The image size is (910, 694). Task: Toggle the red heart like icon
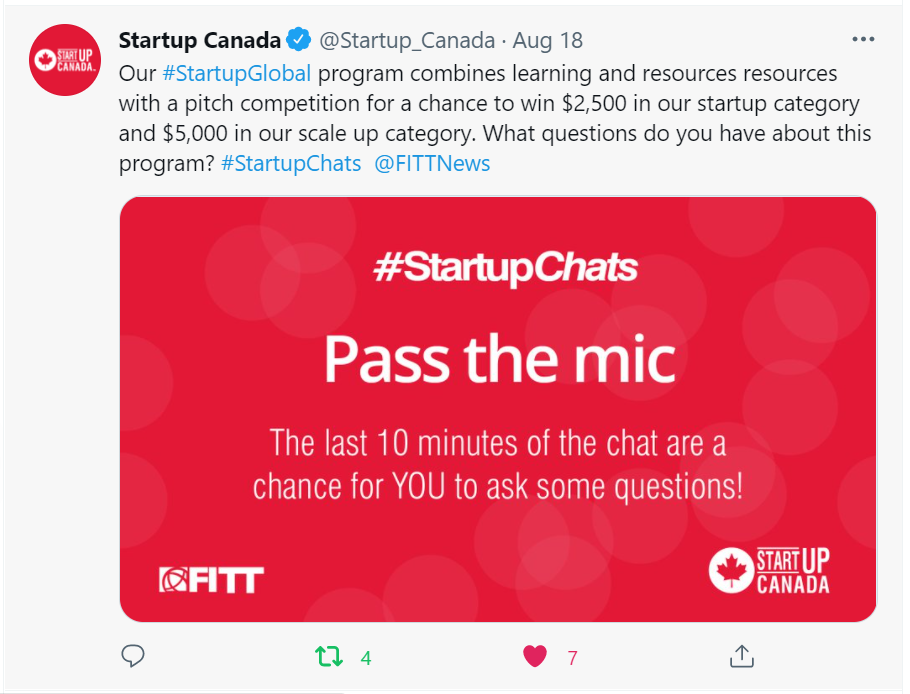click(535, 657)
